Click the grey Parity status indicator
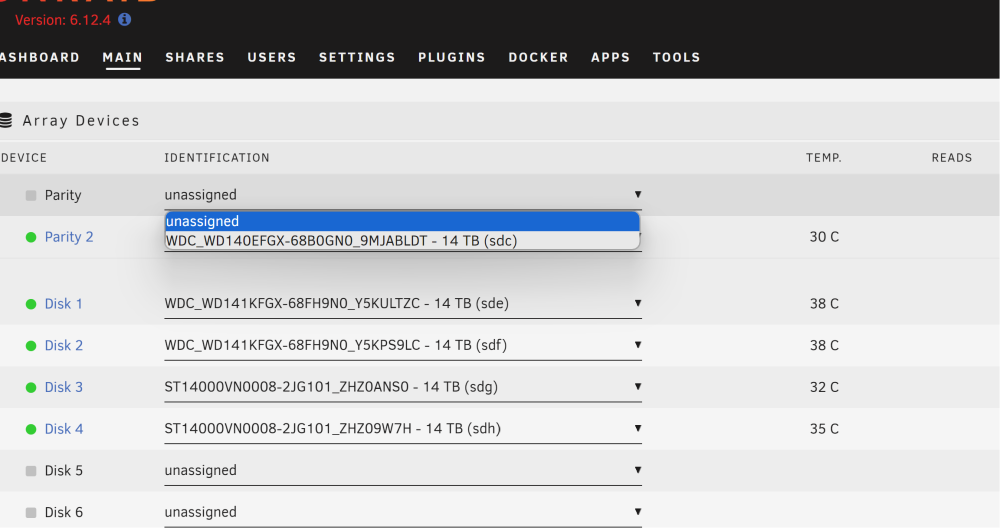1000x528 pixels. point(31,195)
